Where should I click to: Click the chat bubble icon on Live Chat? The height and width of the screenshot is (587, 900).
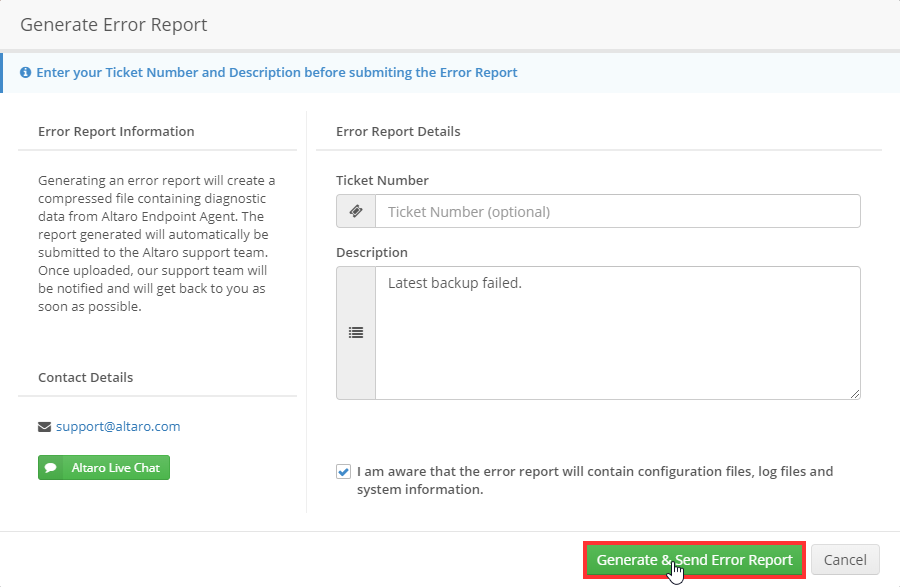click(x=51, y=468)
